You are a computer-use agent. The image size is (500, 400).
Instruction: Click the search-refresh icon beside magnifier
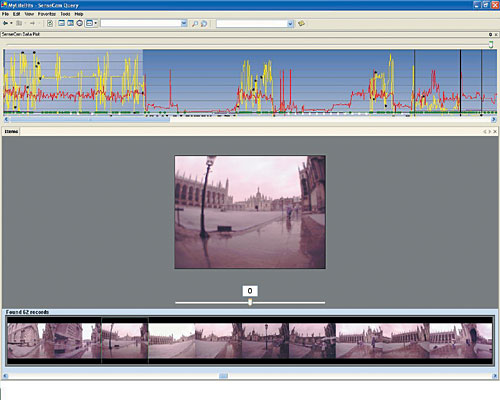point(204,24)
